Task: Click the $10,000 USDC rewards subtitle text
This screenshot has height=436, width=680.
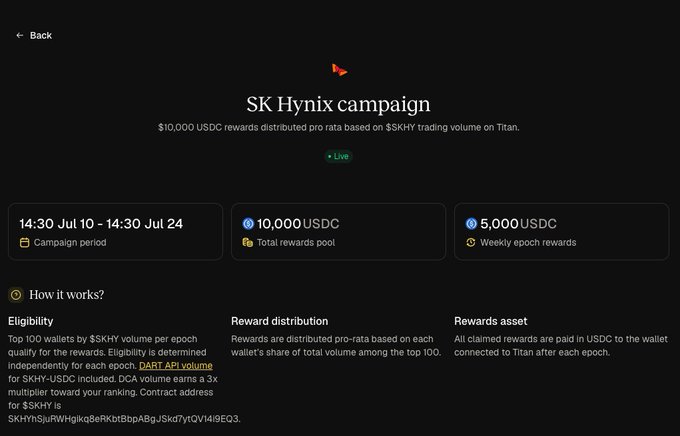Action: 338,128
